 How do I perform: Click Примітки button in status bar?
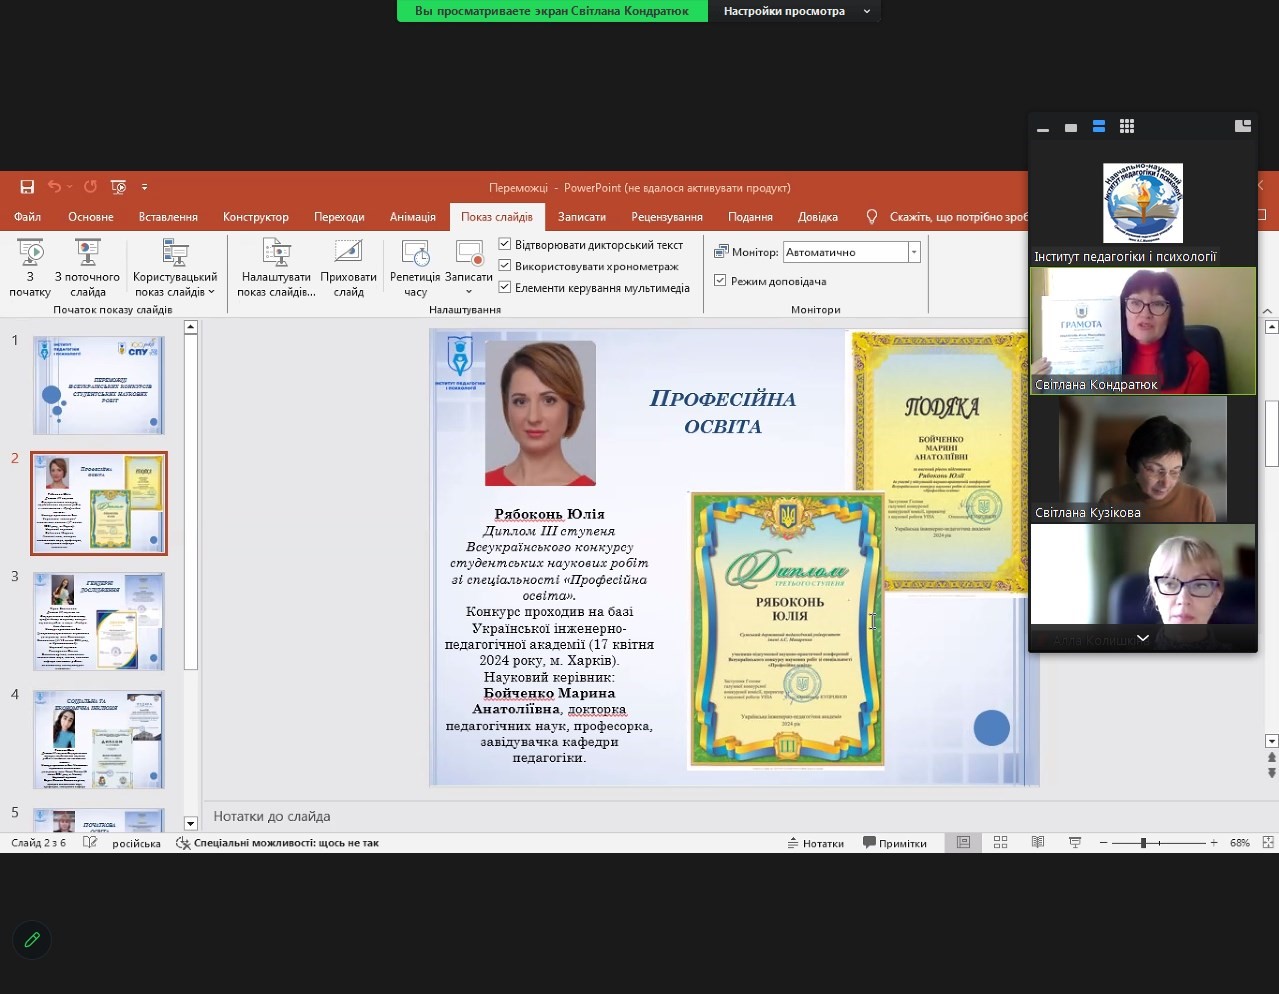895,843
